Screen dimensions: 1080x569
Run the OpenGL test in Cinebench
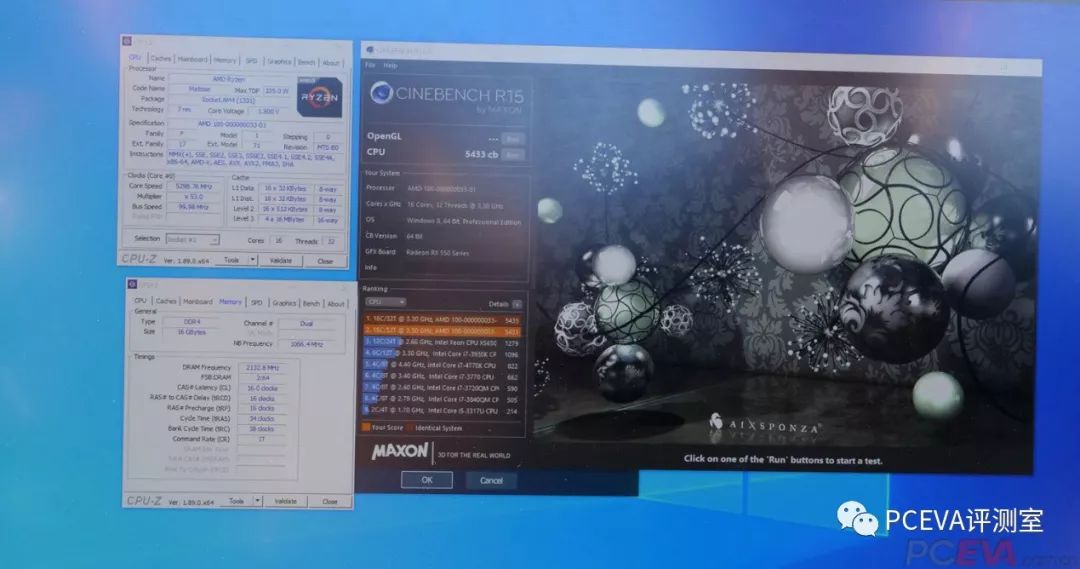click(x=512, y=138)
